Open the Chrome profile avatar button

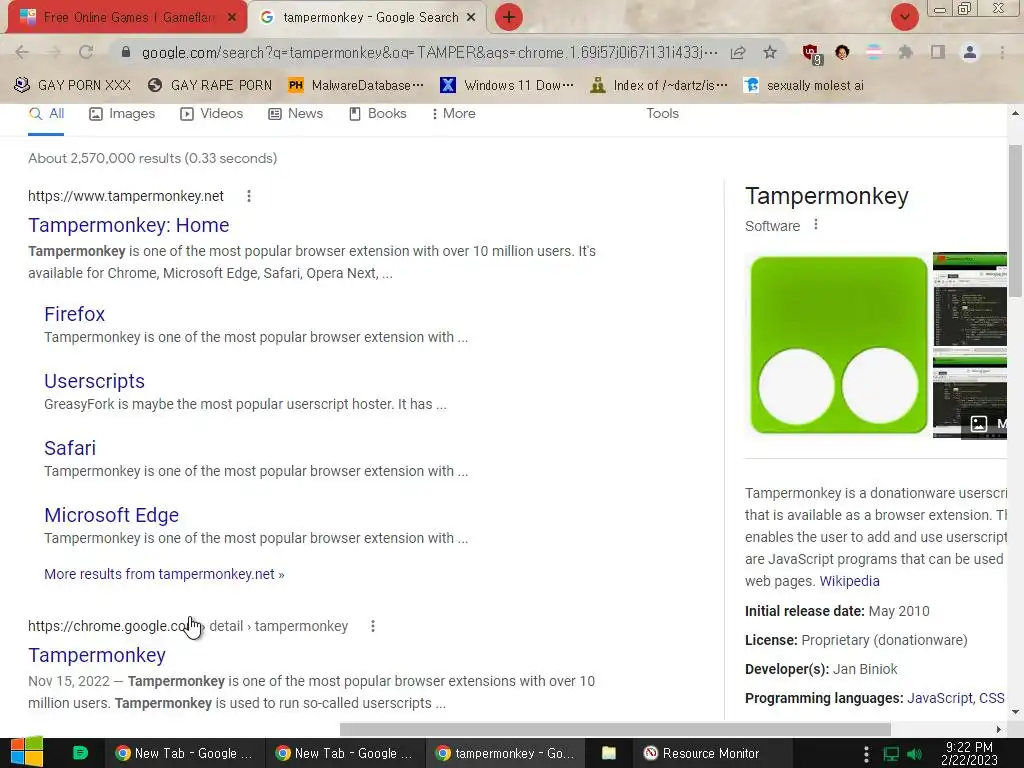click(970, 52)
